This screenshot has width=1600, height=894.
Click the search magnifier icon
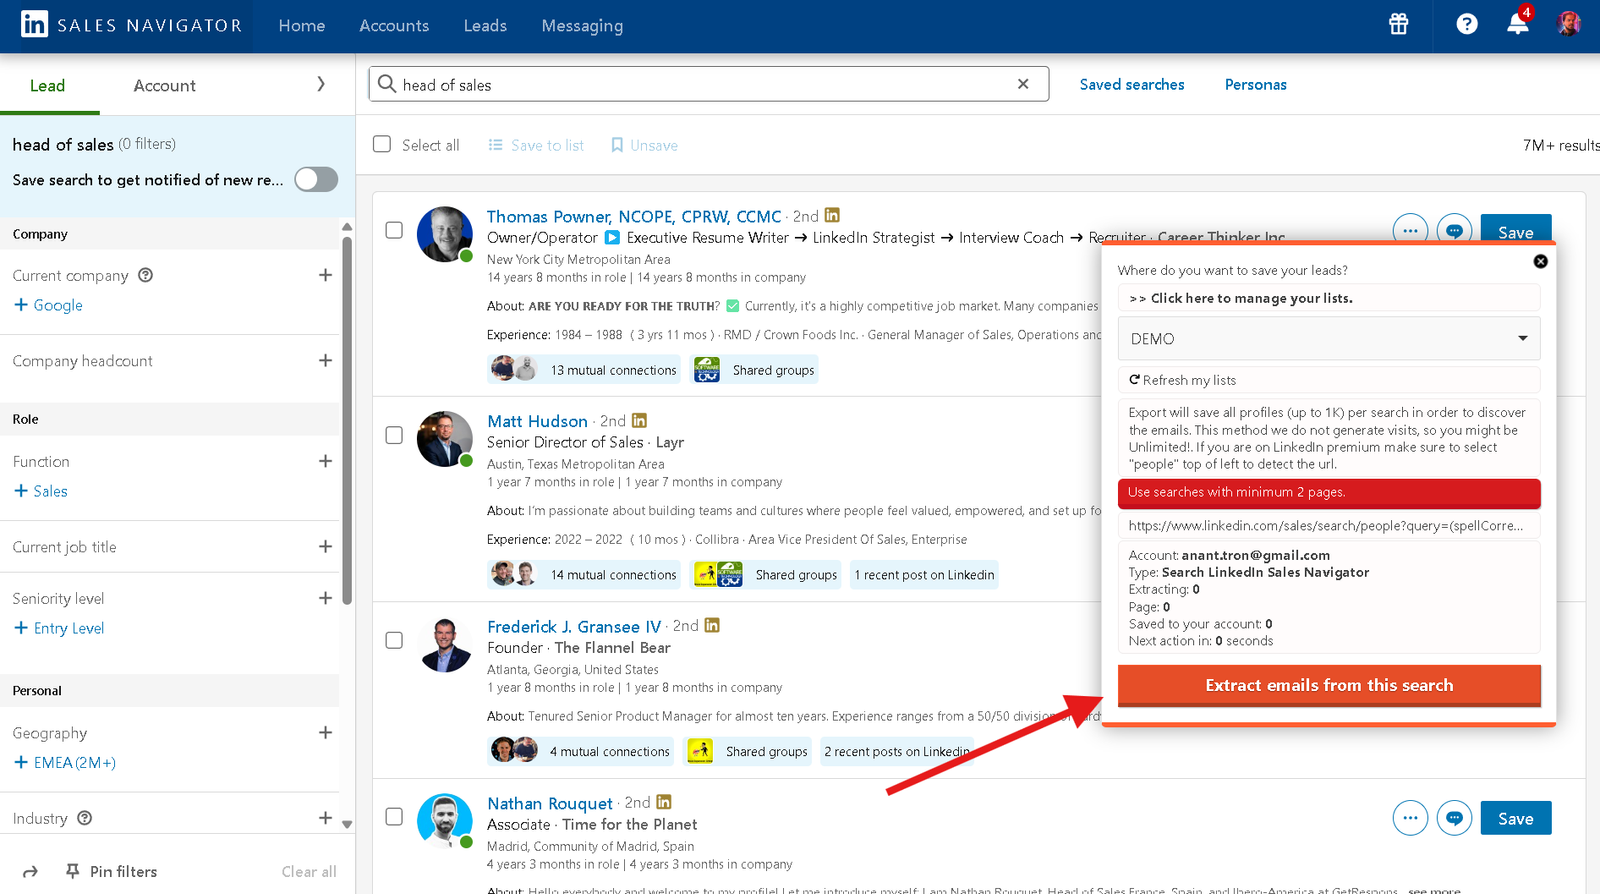[x=387, y=84]
